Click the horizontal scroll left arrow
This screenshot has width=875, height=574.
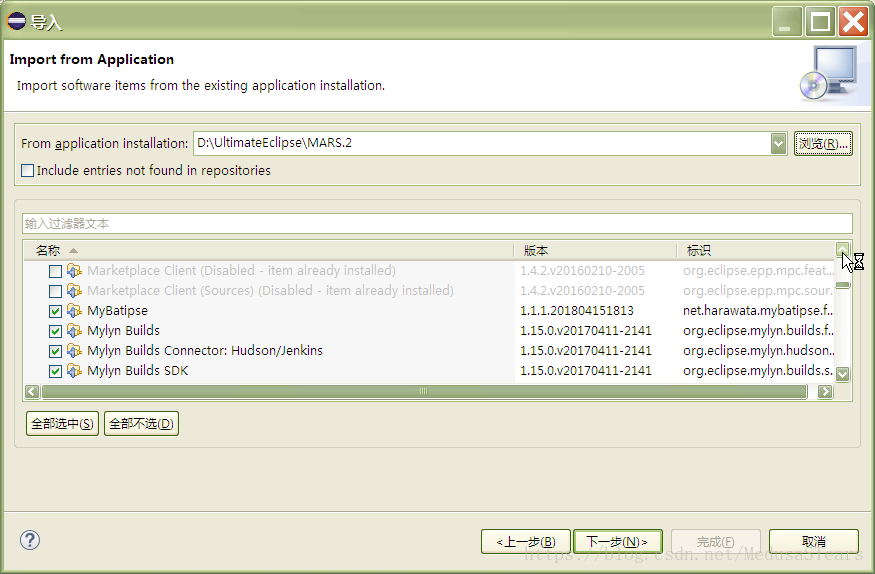[32, 392]
